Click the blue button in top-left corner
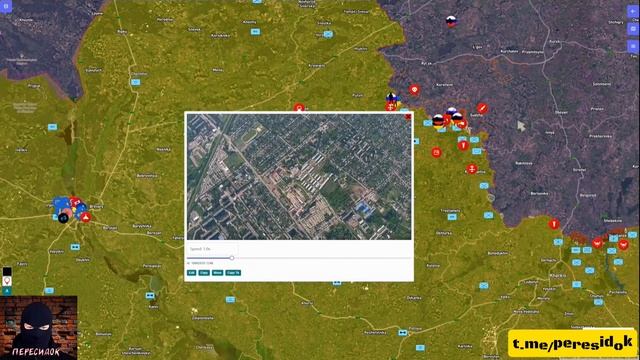The image size is (640, 360). pyautogui.click(x=6, y=6)
